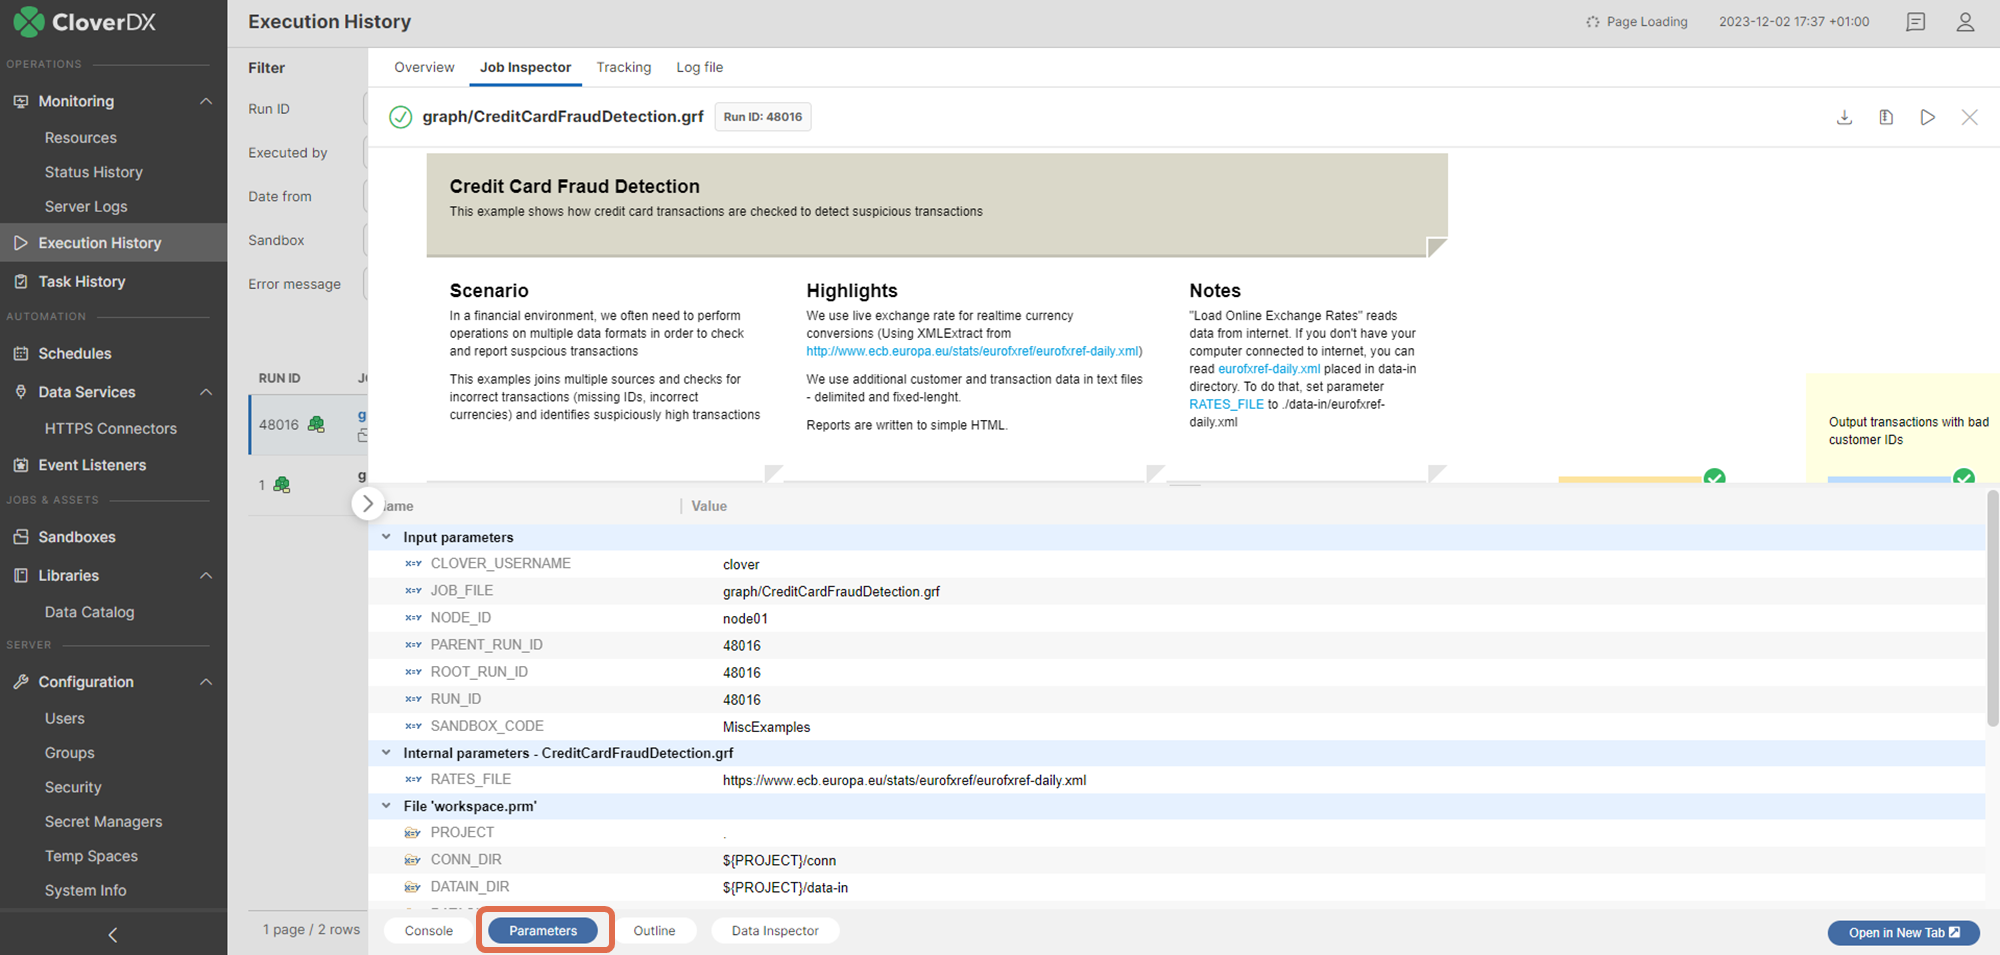This screenshot has height=955, width=2000.
Task: Open the eurofxref-daily.xml link in Notes
Action: click(1268, 369)
